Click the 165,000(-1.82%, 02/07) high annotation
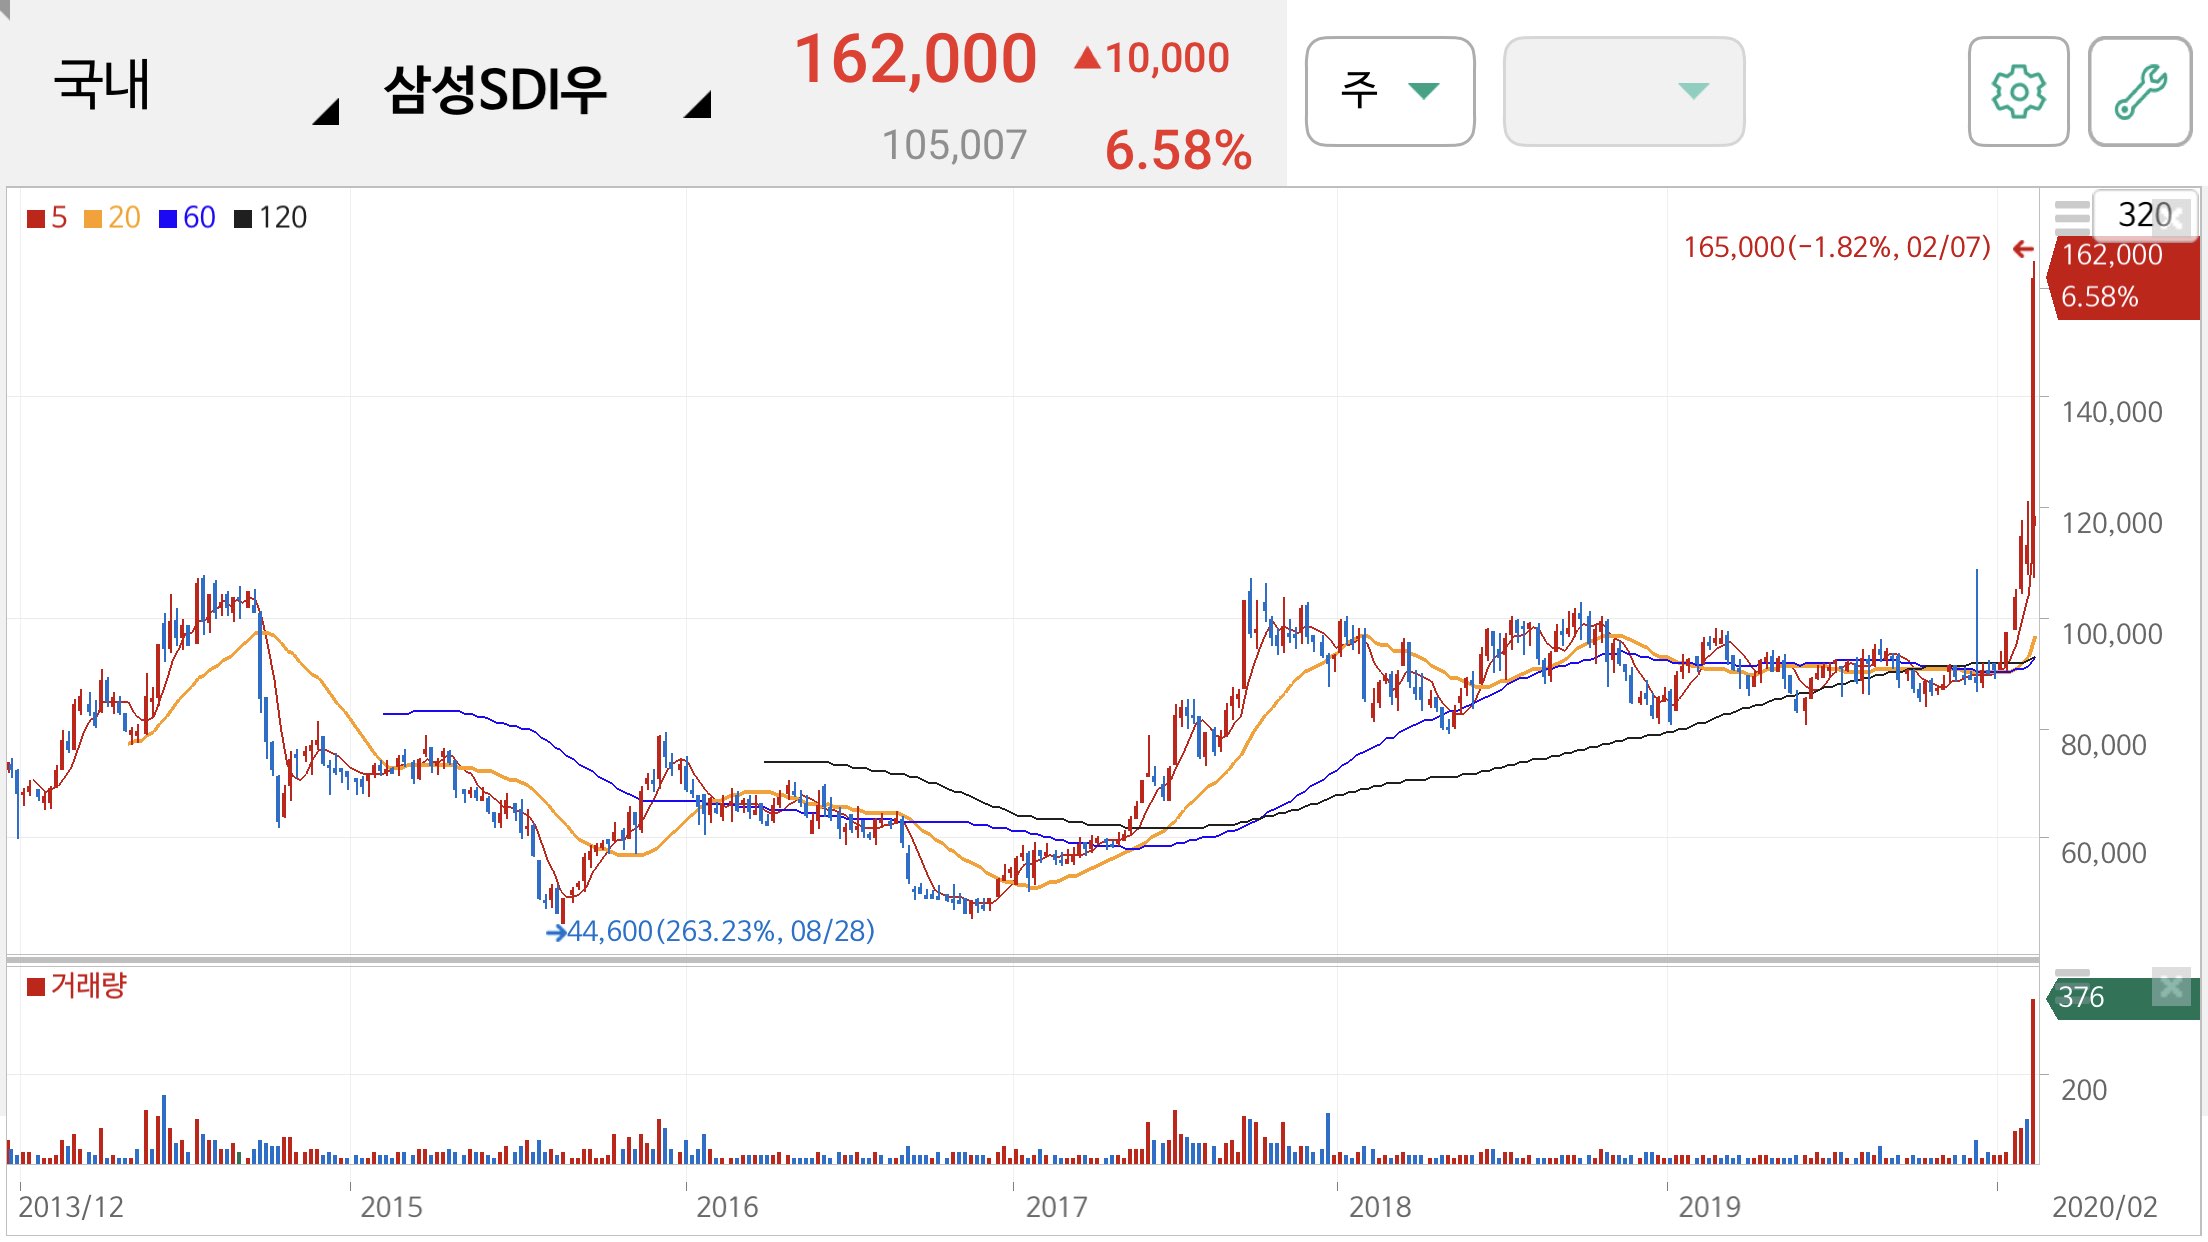Image resolution: width=2208 pixels, height=1242 pixels. [x=1837, y=247]
